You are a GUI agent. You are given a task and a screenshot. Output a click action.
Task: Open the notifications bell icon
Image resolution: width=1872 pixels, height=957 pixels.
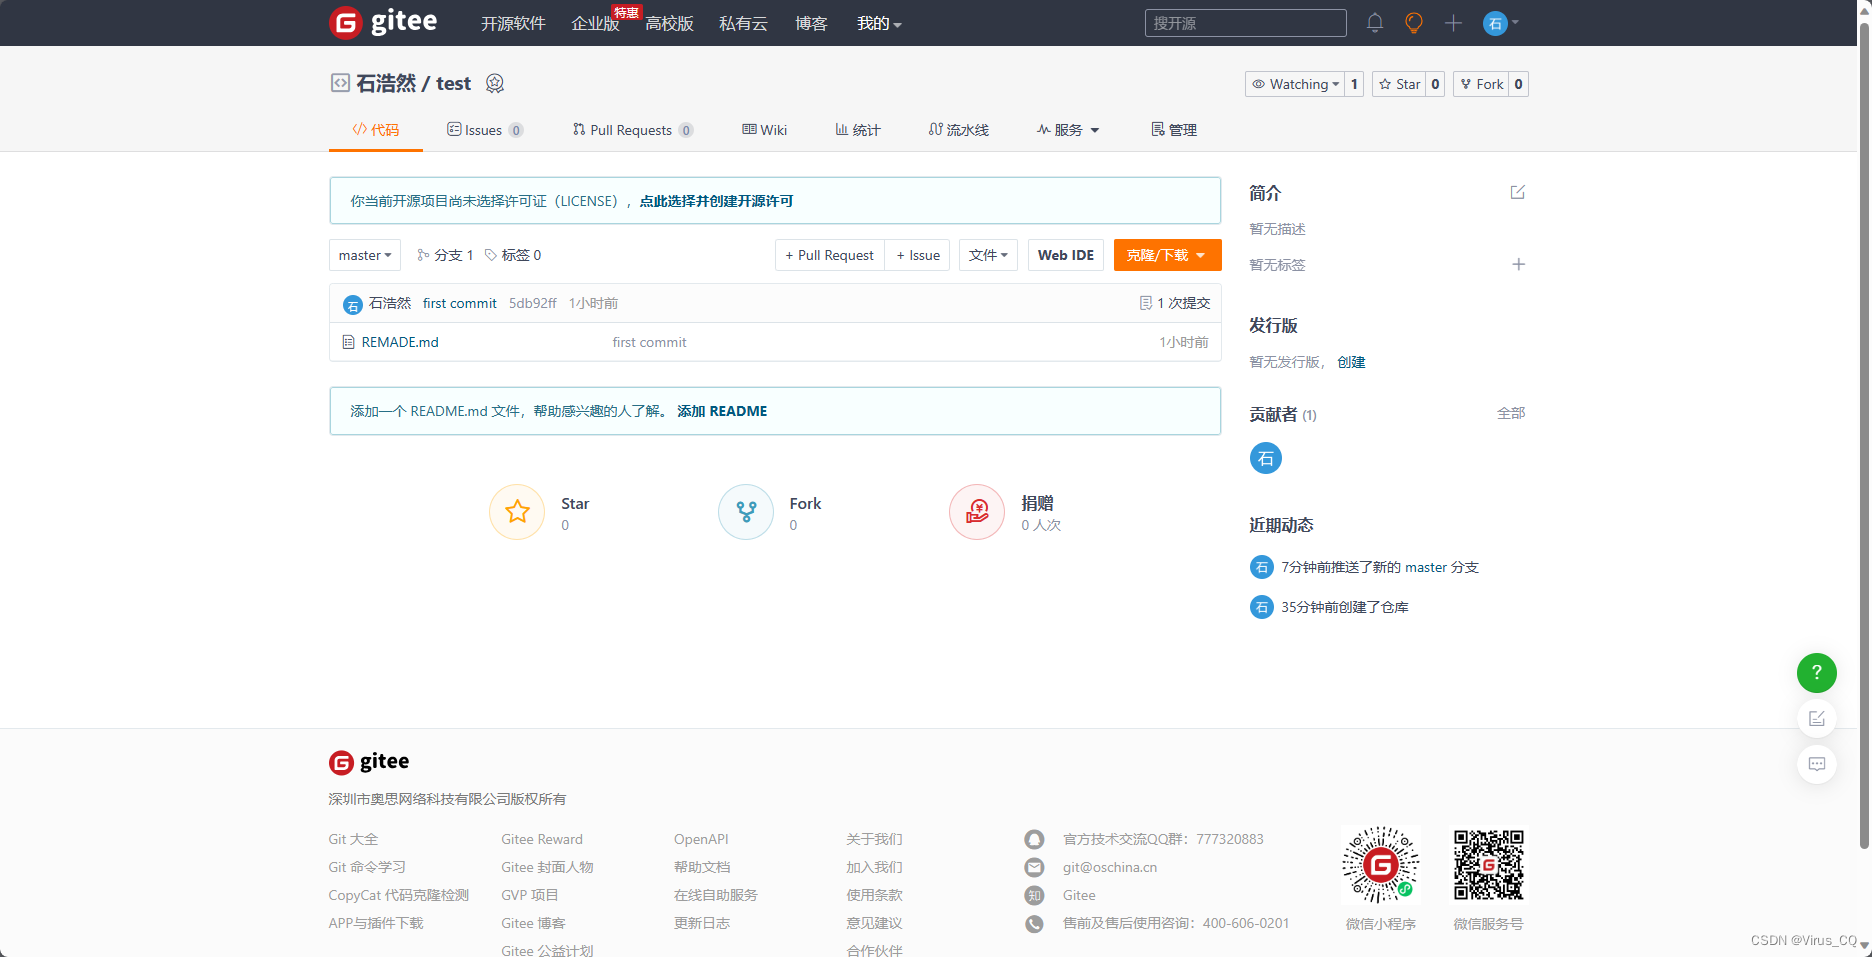(x=1374, y=22)
